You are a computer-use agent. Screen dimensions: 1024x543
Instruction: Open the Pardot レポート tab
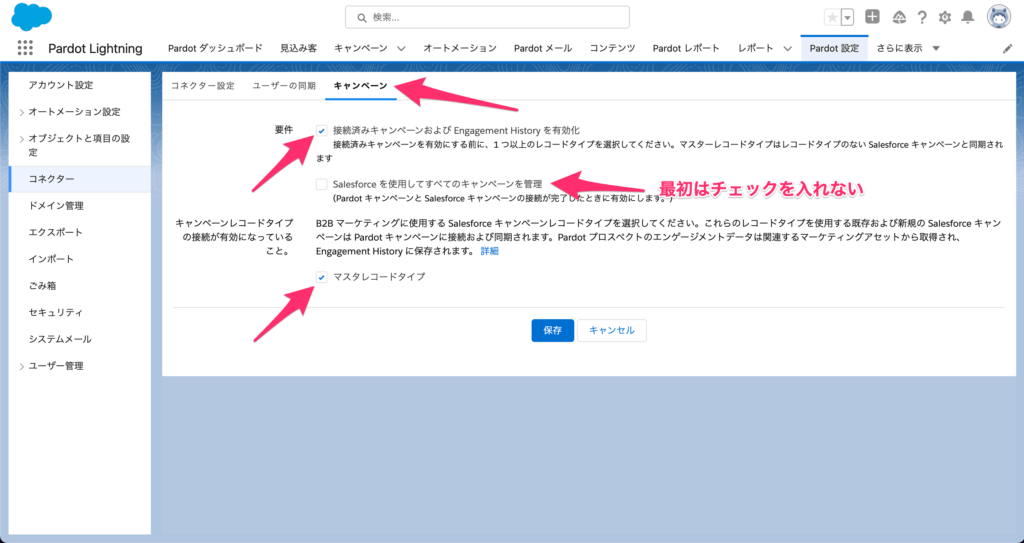point(686,48)
